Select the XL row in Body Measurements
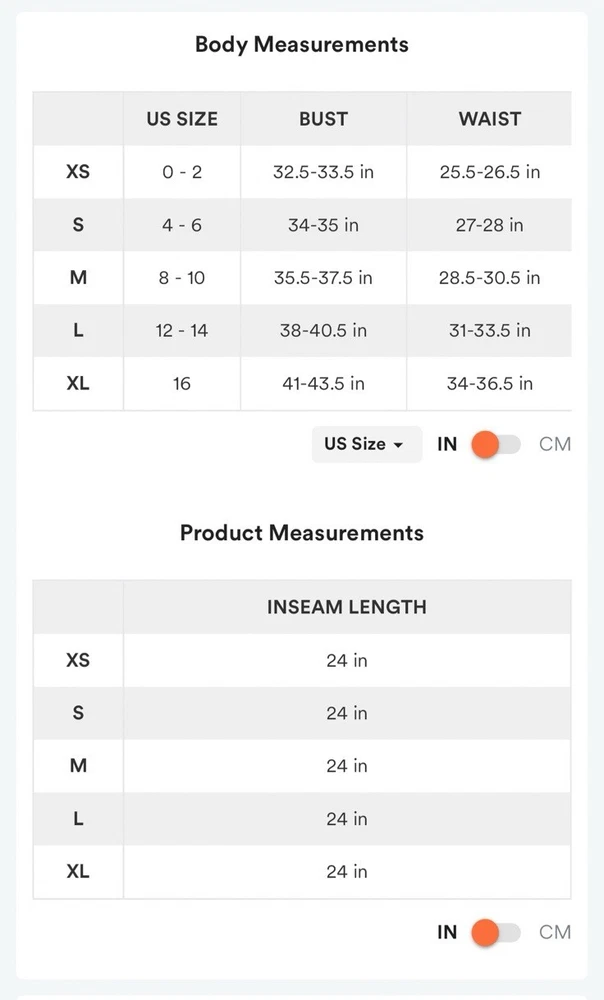604x1000 pixels. 78,383
